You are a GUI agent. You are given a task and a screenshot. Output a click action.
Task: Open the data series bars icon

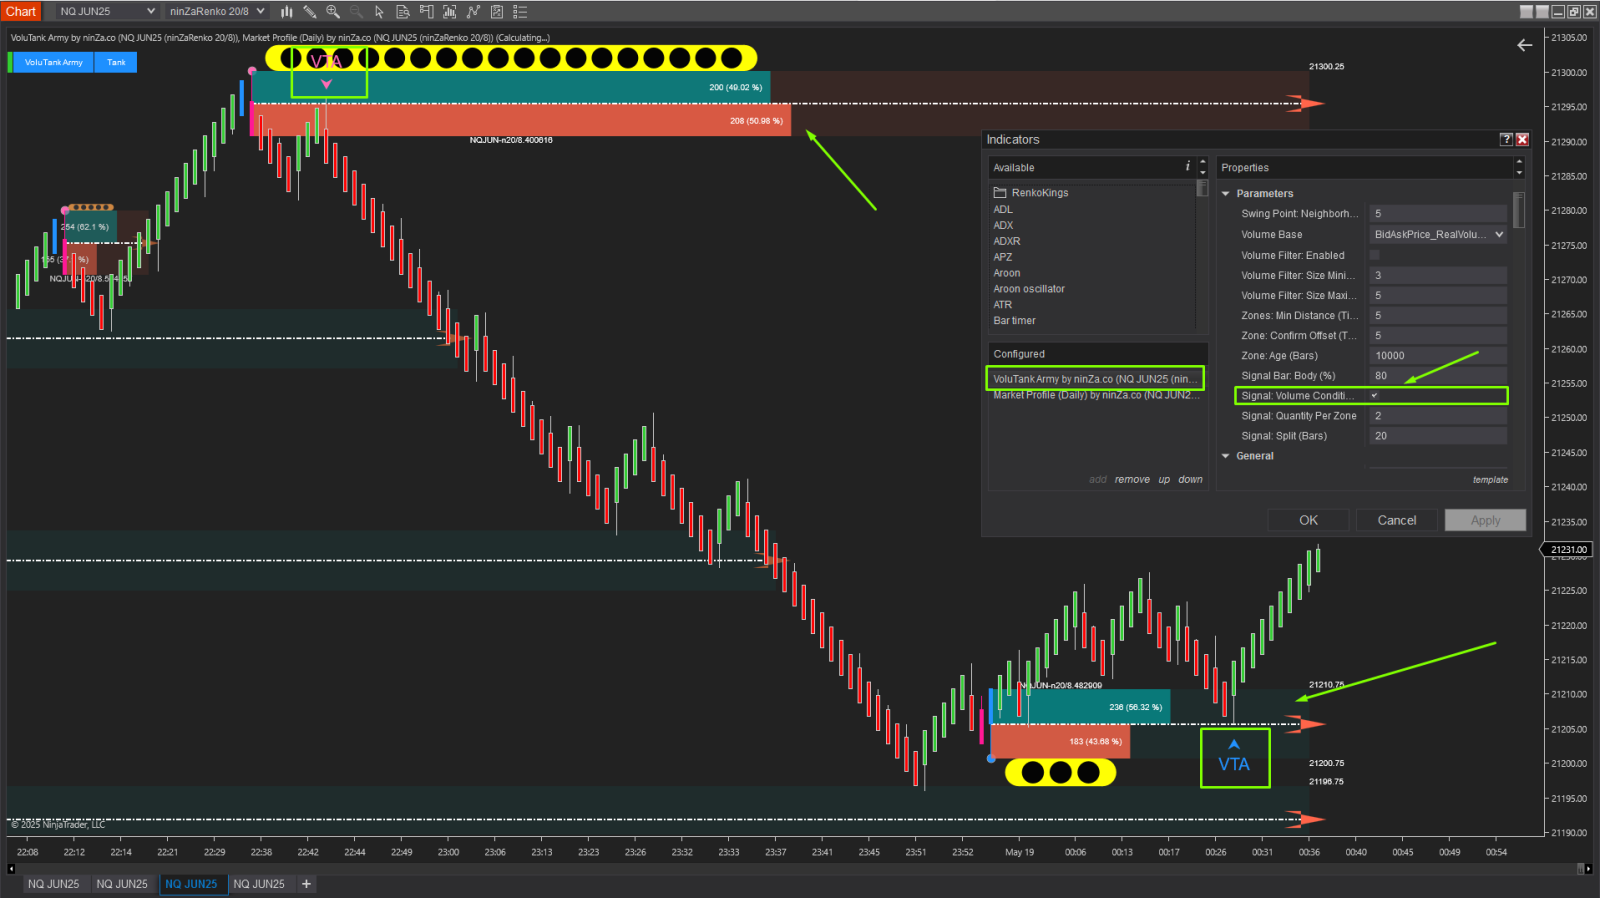point(450,12)
